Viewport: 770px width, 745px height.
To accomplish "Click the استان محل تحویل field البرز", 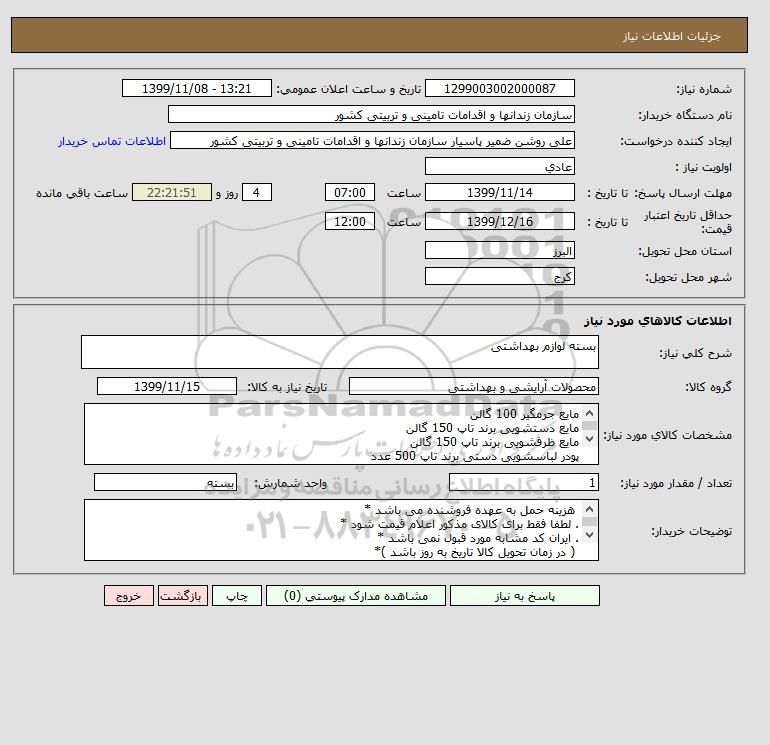I will (499, 251).
